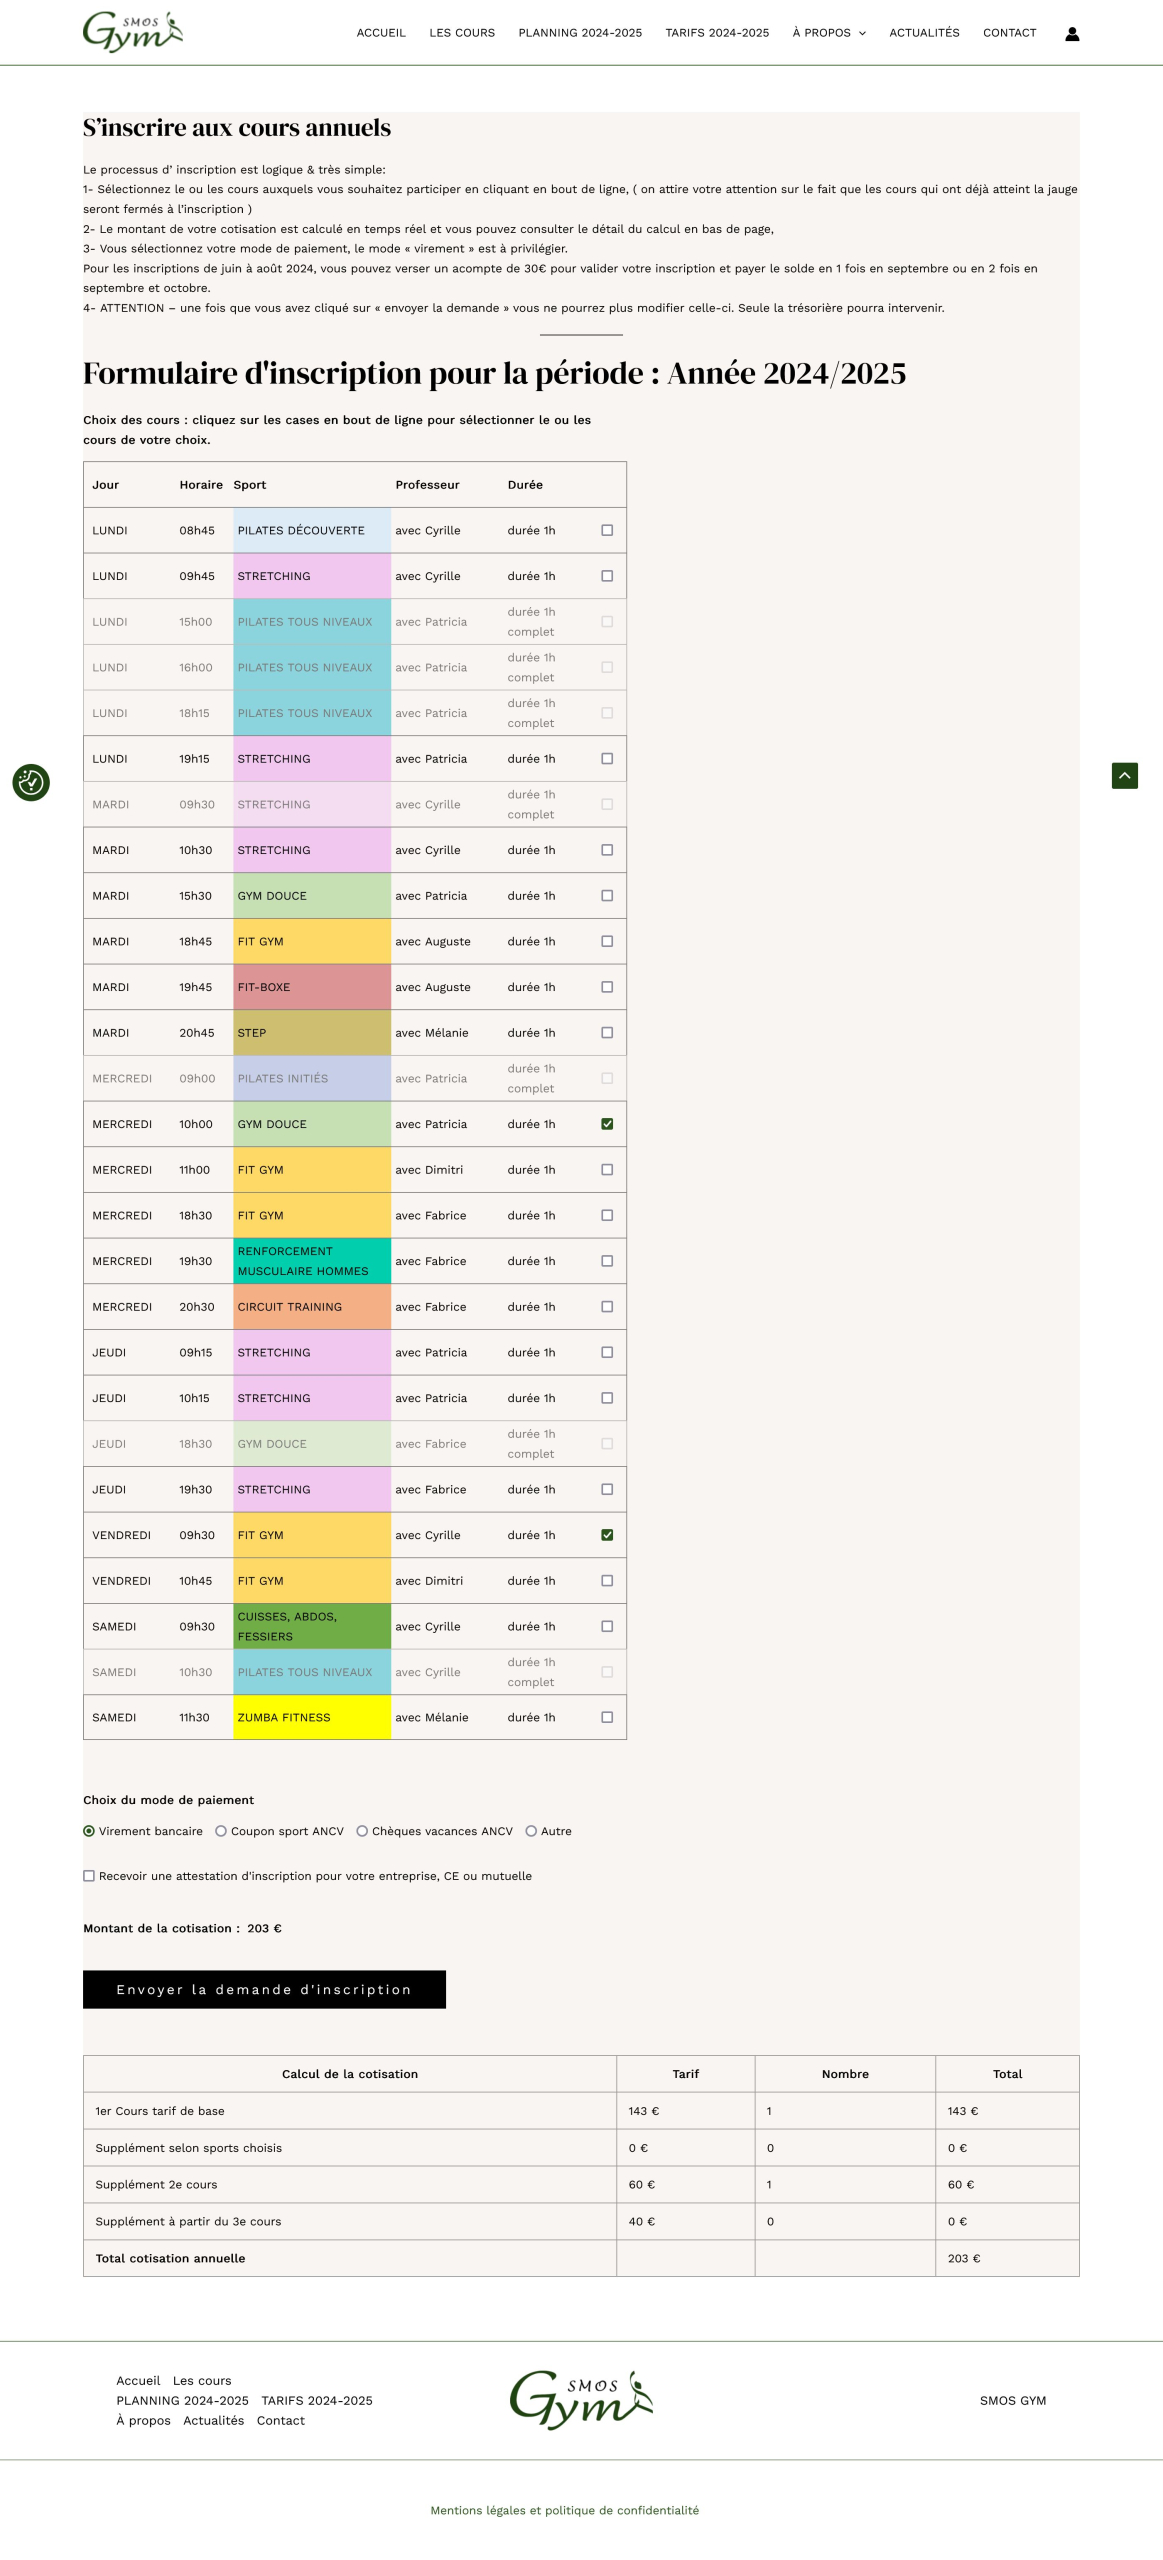Screen dimensions: 1163x2560
Task: Enable attestation d'inscription checkbox
Action: tap(89, 1877)
